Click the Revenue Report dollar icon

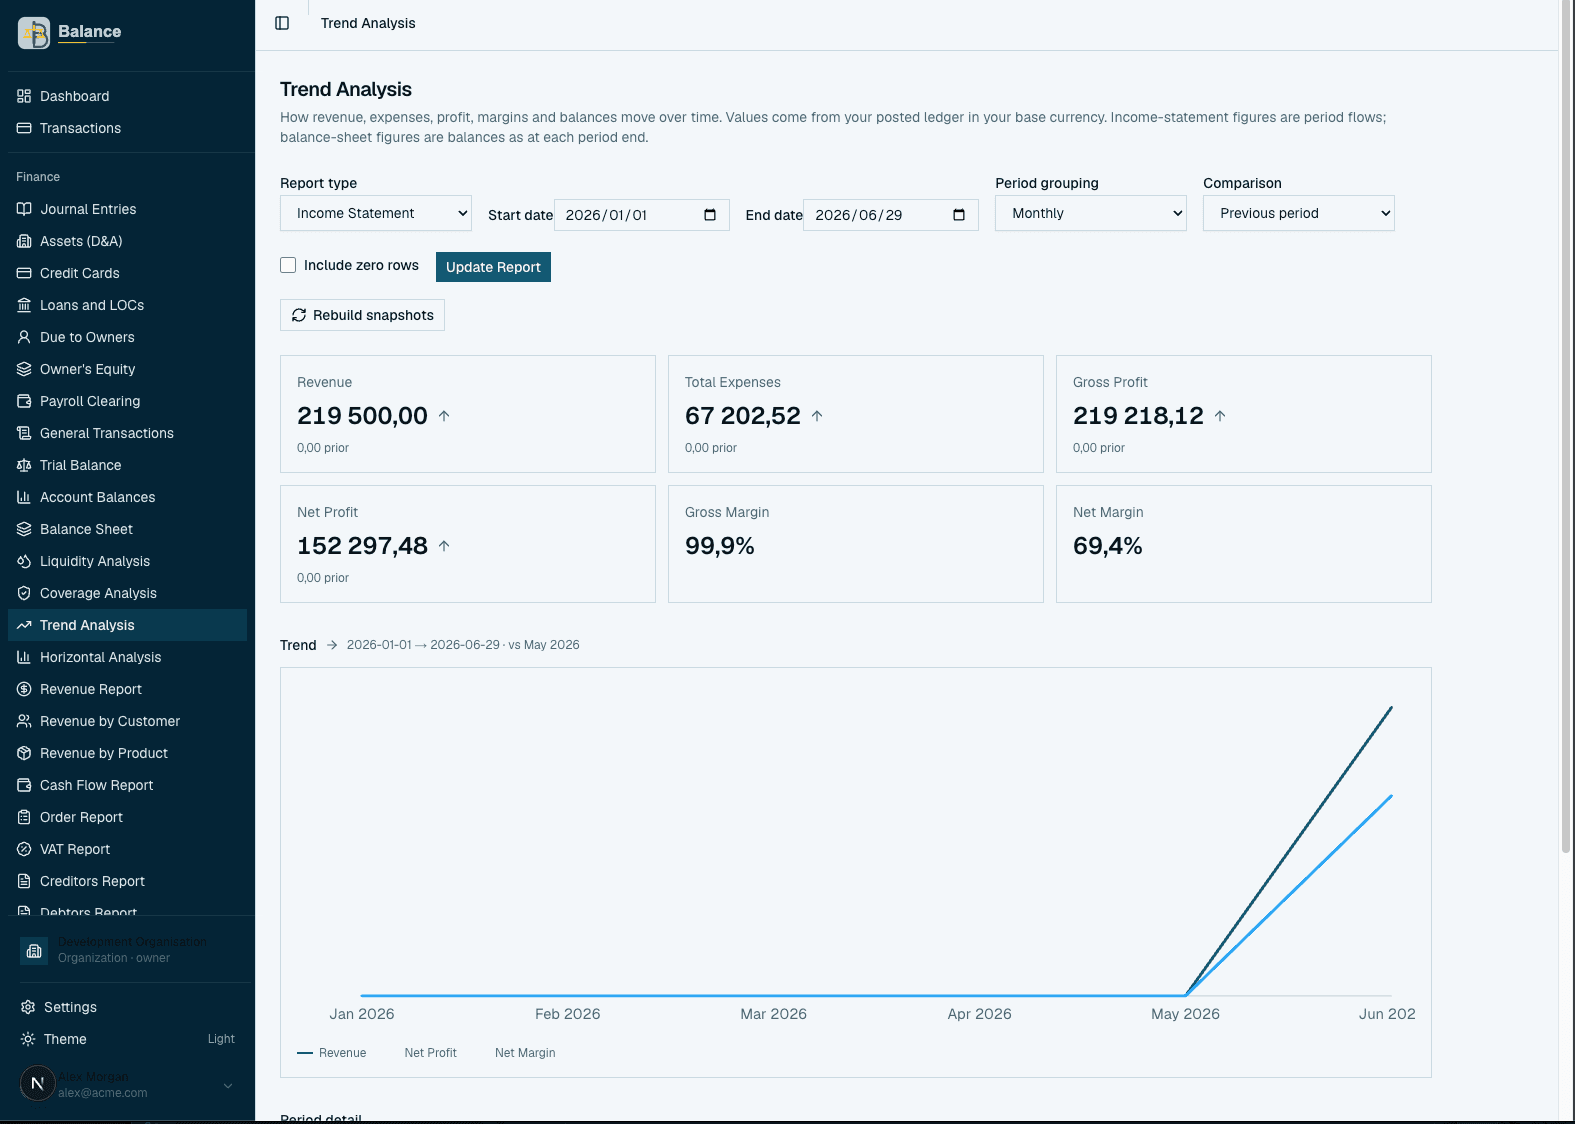(24, 689)
